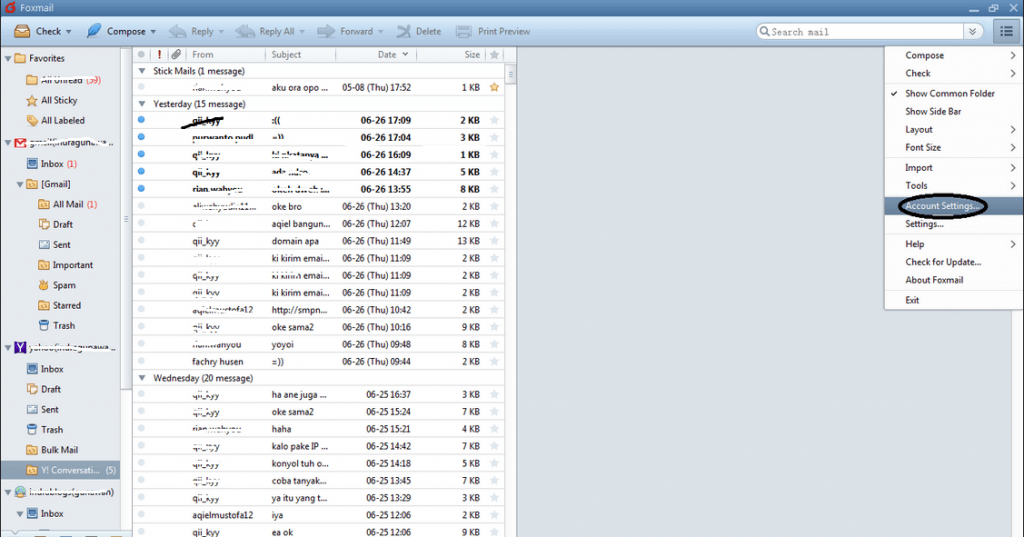
Task: Collapse the Wednesday message group
Action: (x=142, y=378)
